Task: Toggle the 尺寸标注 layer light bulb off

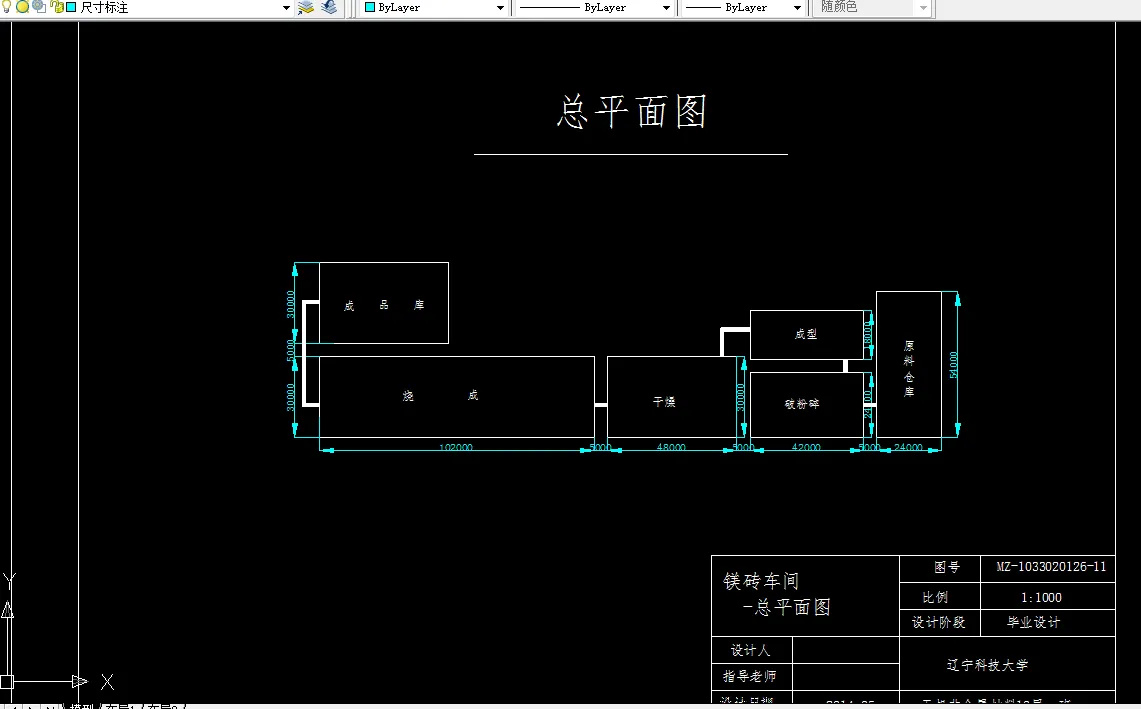Action: [x=6, y=8]
